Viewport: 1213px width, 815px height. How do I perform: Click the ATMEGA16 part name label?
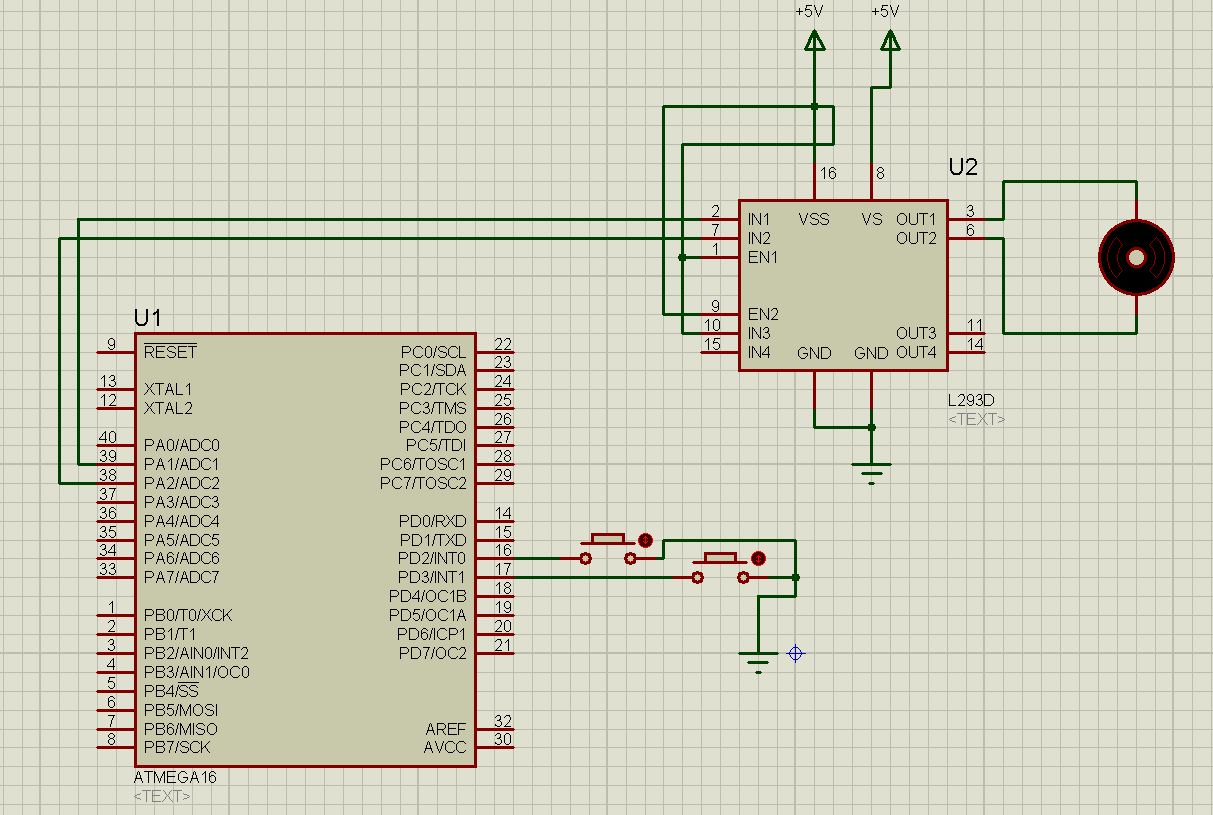(x=175, y=777)
